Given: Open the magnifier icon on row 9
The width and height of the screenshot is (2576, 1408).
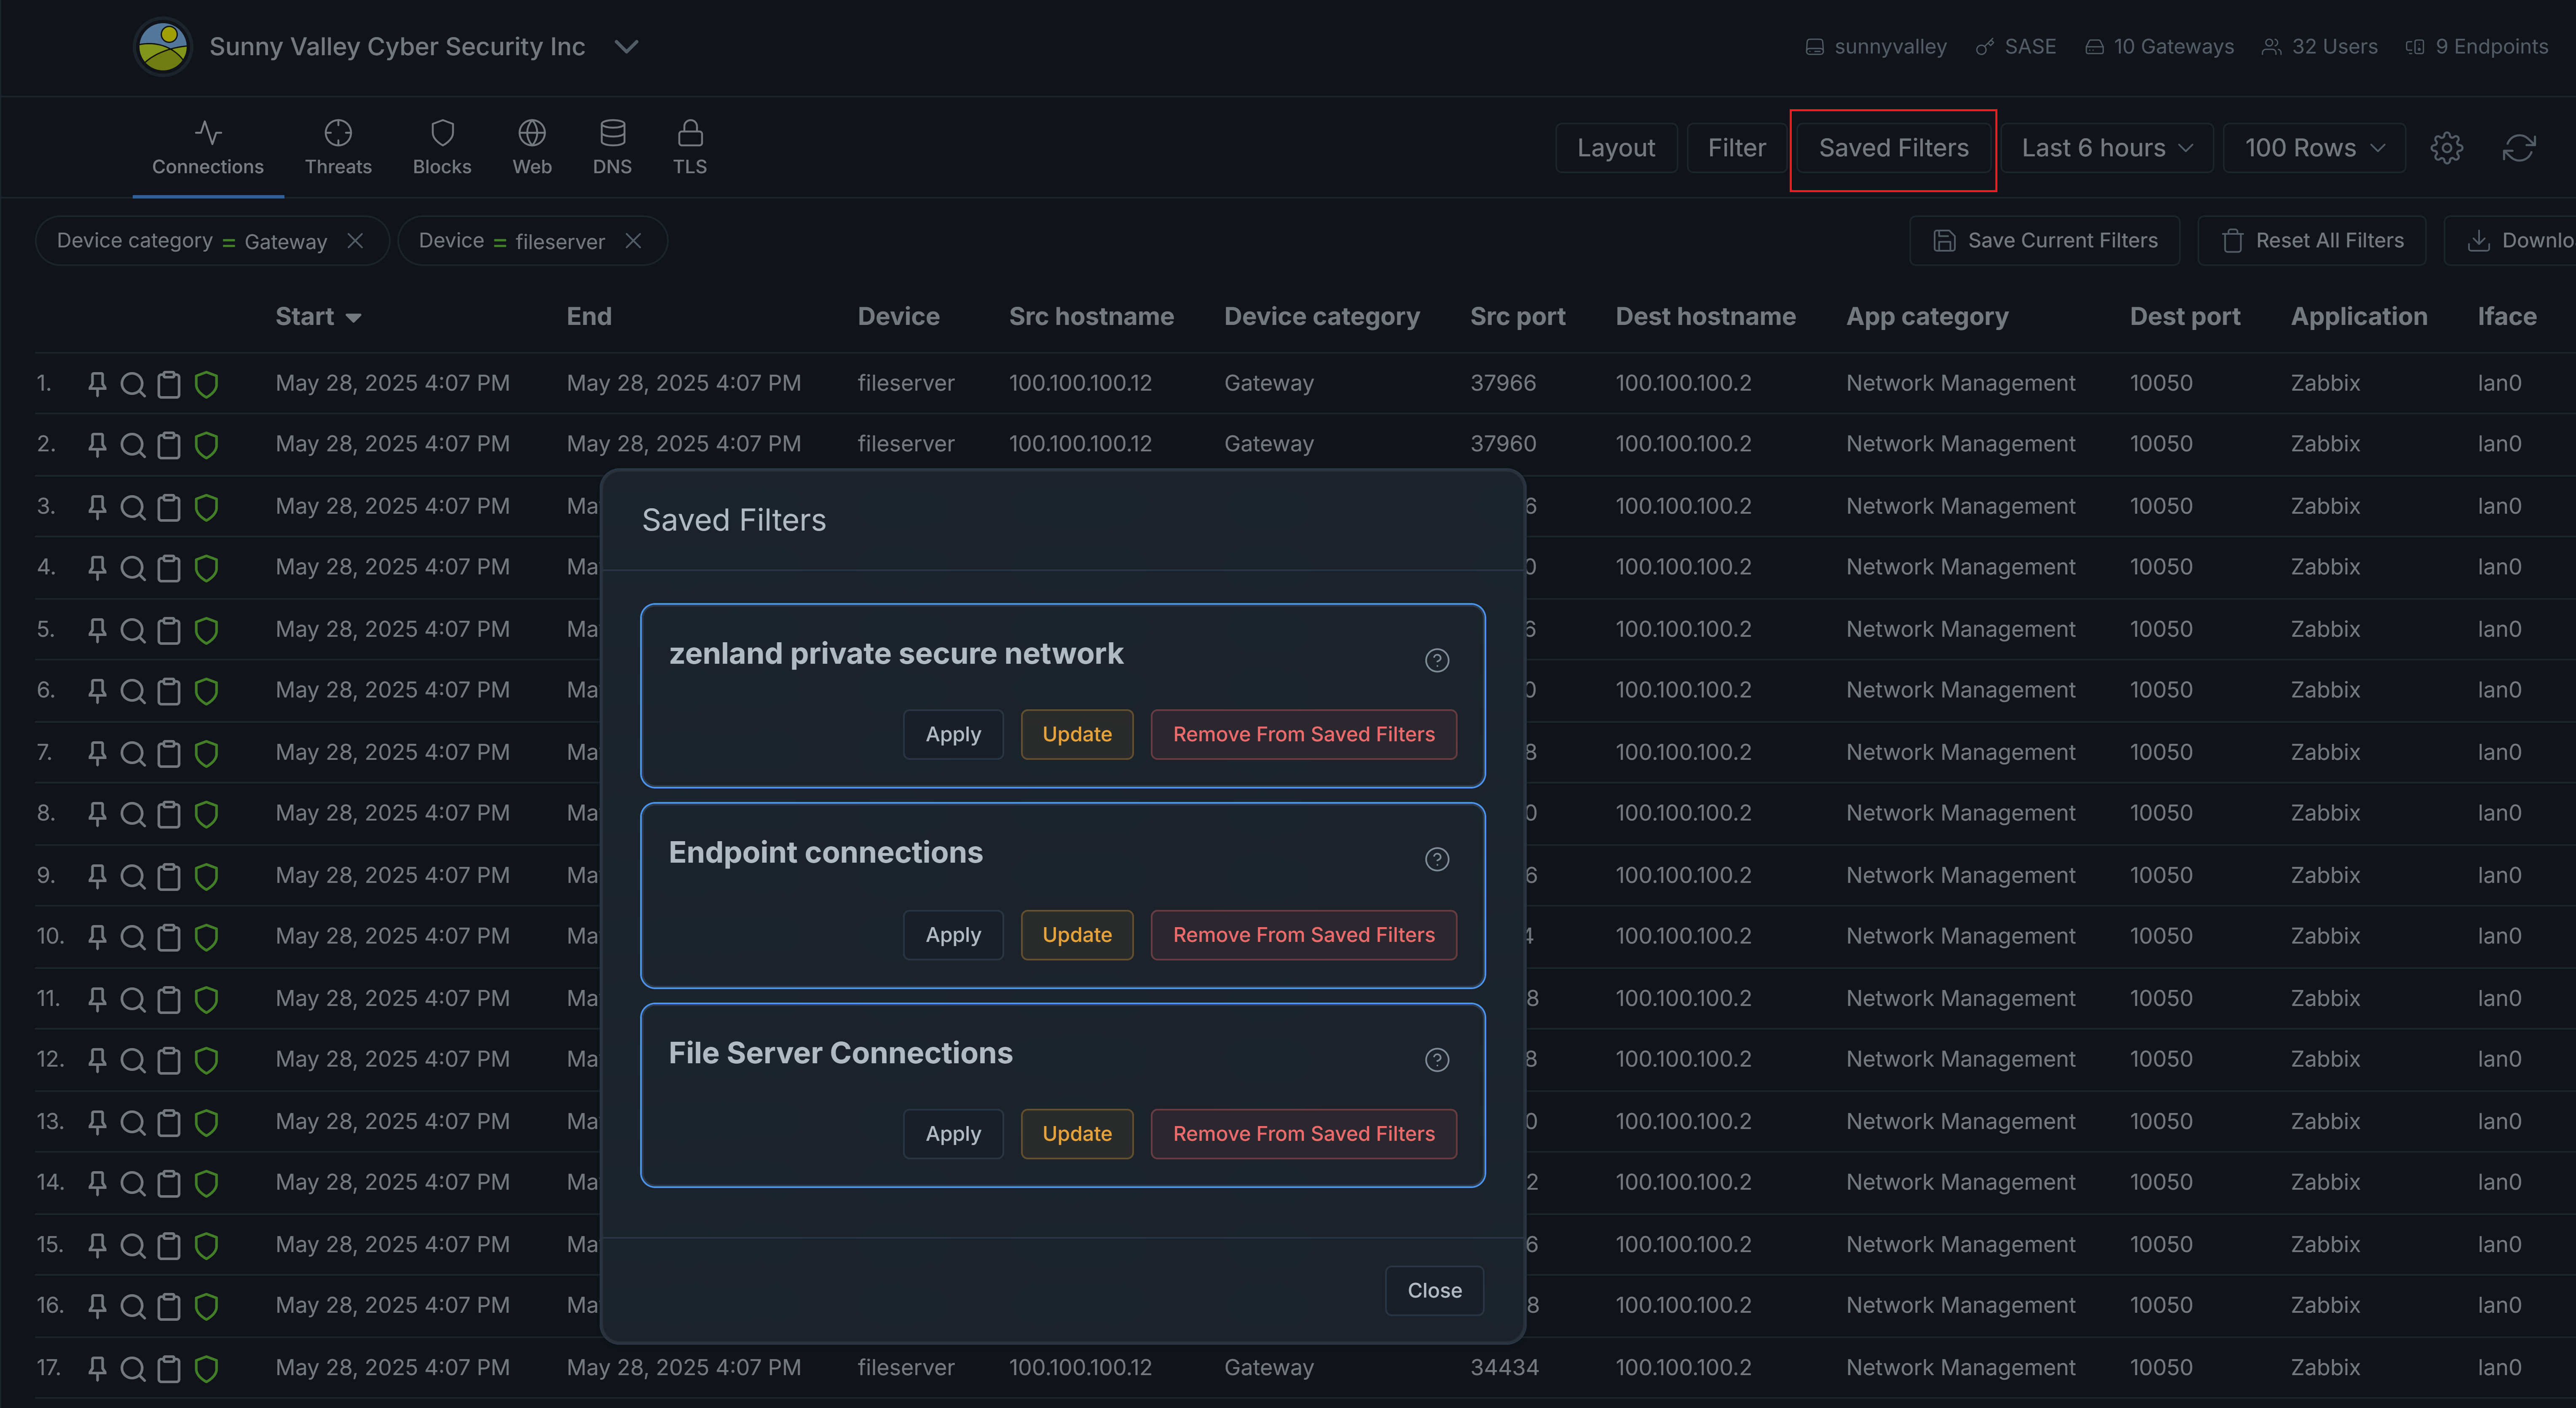Looking at the screenshot, I should coord(133,876).
